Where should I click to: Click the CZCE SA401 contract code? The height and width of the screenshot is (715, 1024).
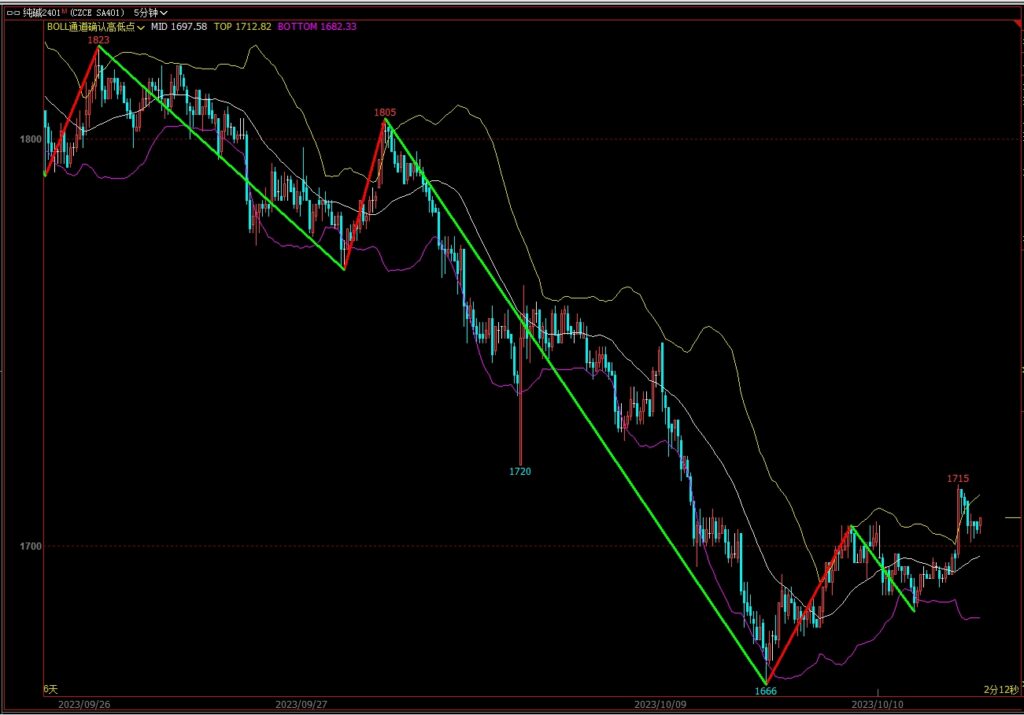pos(96,12)
